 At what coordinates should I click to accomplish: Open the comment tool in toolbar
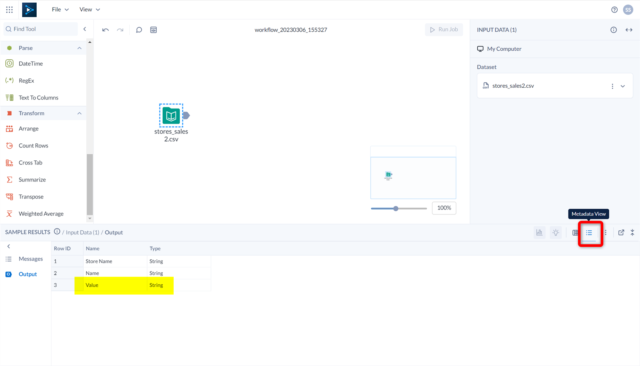(139, 30)
